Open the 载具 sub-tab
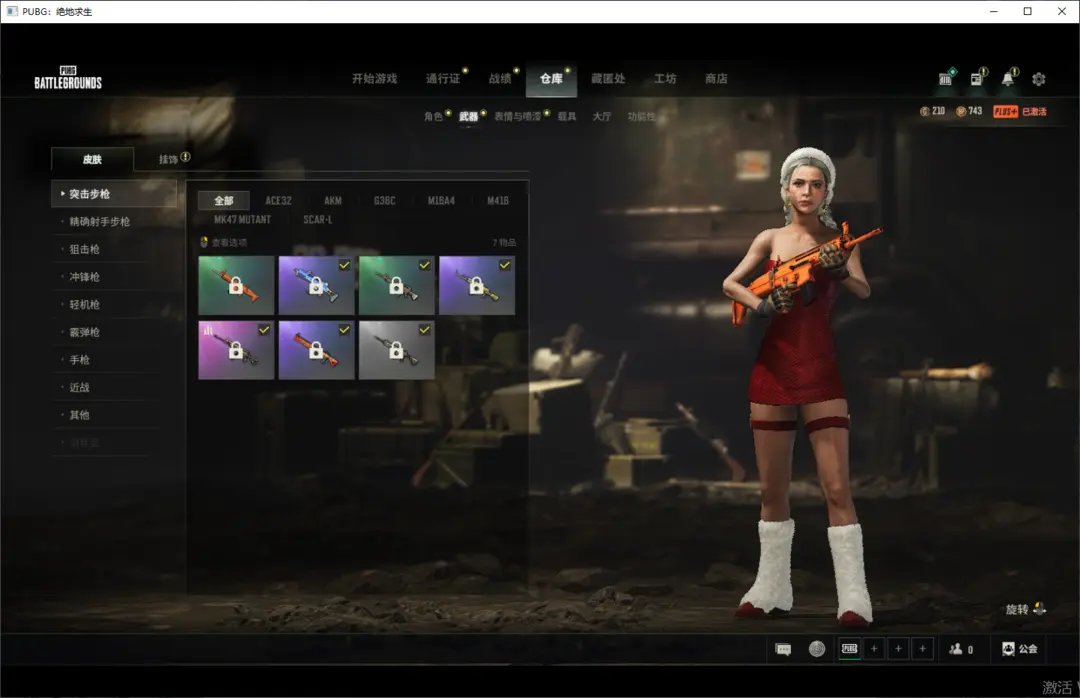The height and width of the screenshot is (698, 1080). pyautogui.click(x=567, y=116)
